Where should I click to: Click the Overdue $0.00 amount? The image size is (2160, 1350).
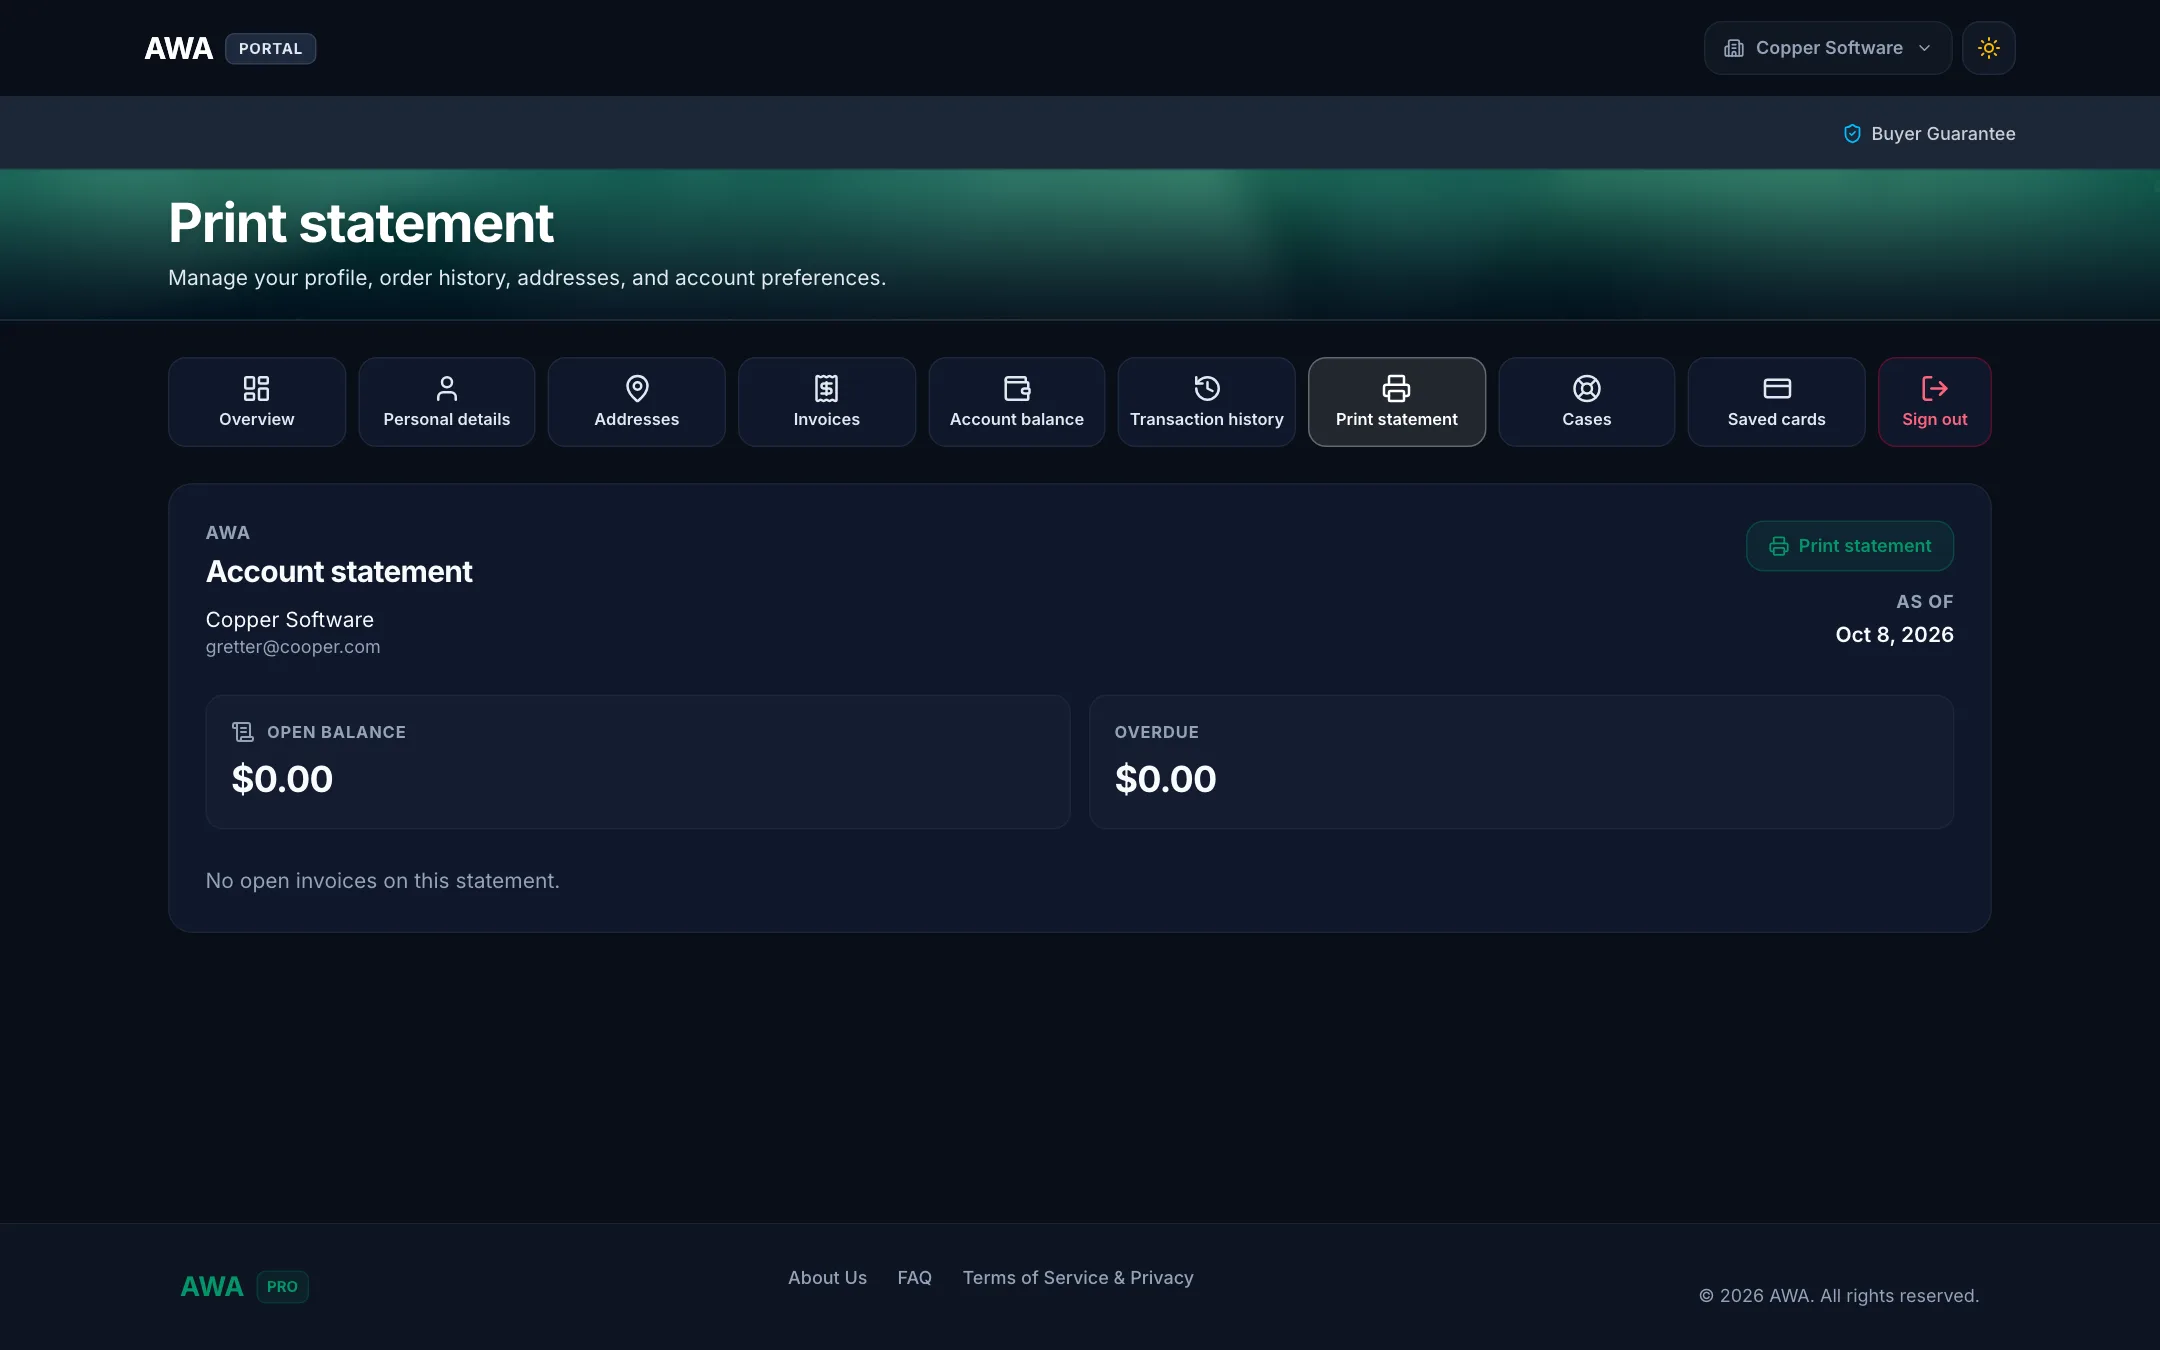(1165, 779)
